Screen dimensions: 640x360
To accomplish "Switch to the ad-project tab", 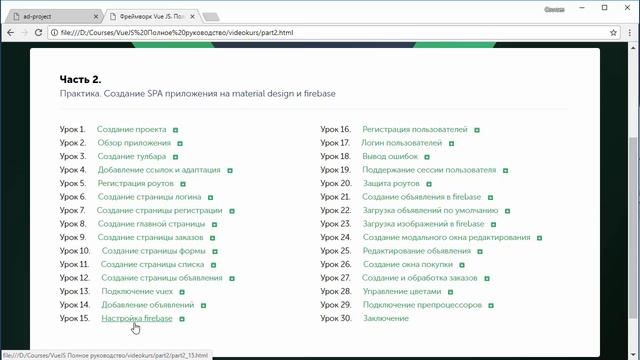I will click(x=53, y=17).
